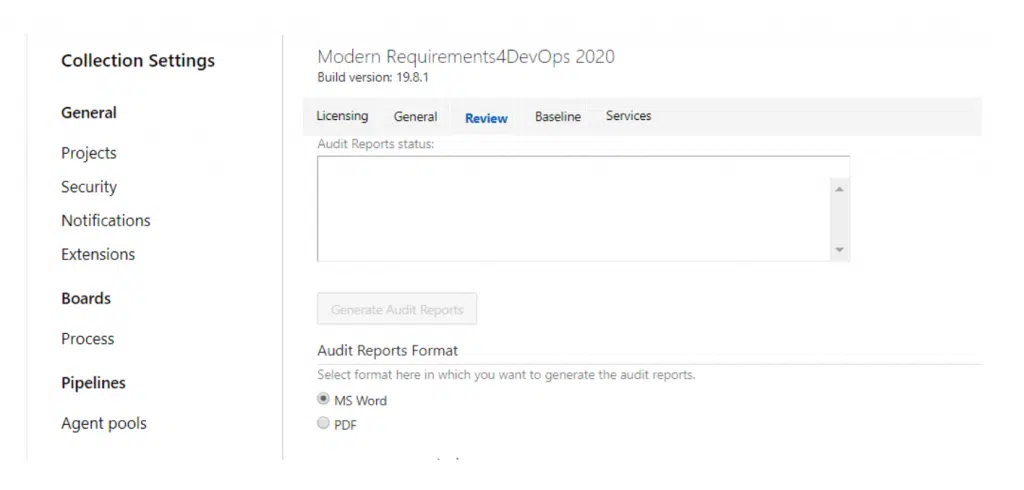Switch to the General tab
Viewport: 1024px width, 490px height.
[415, 117]
